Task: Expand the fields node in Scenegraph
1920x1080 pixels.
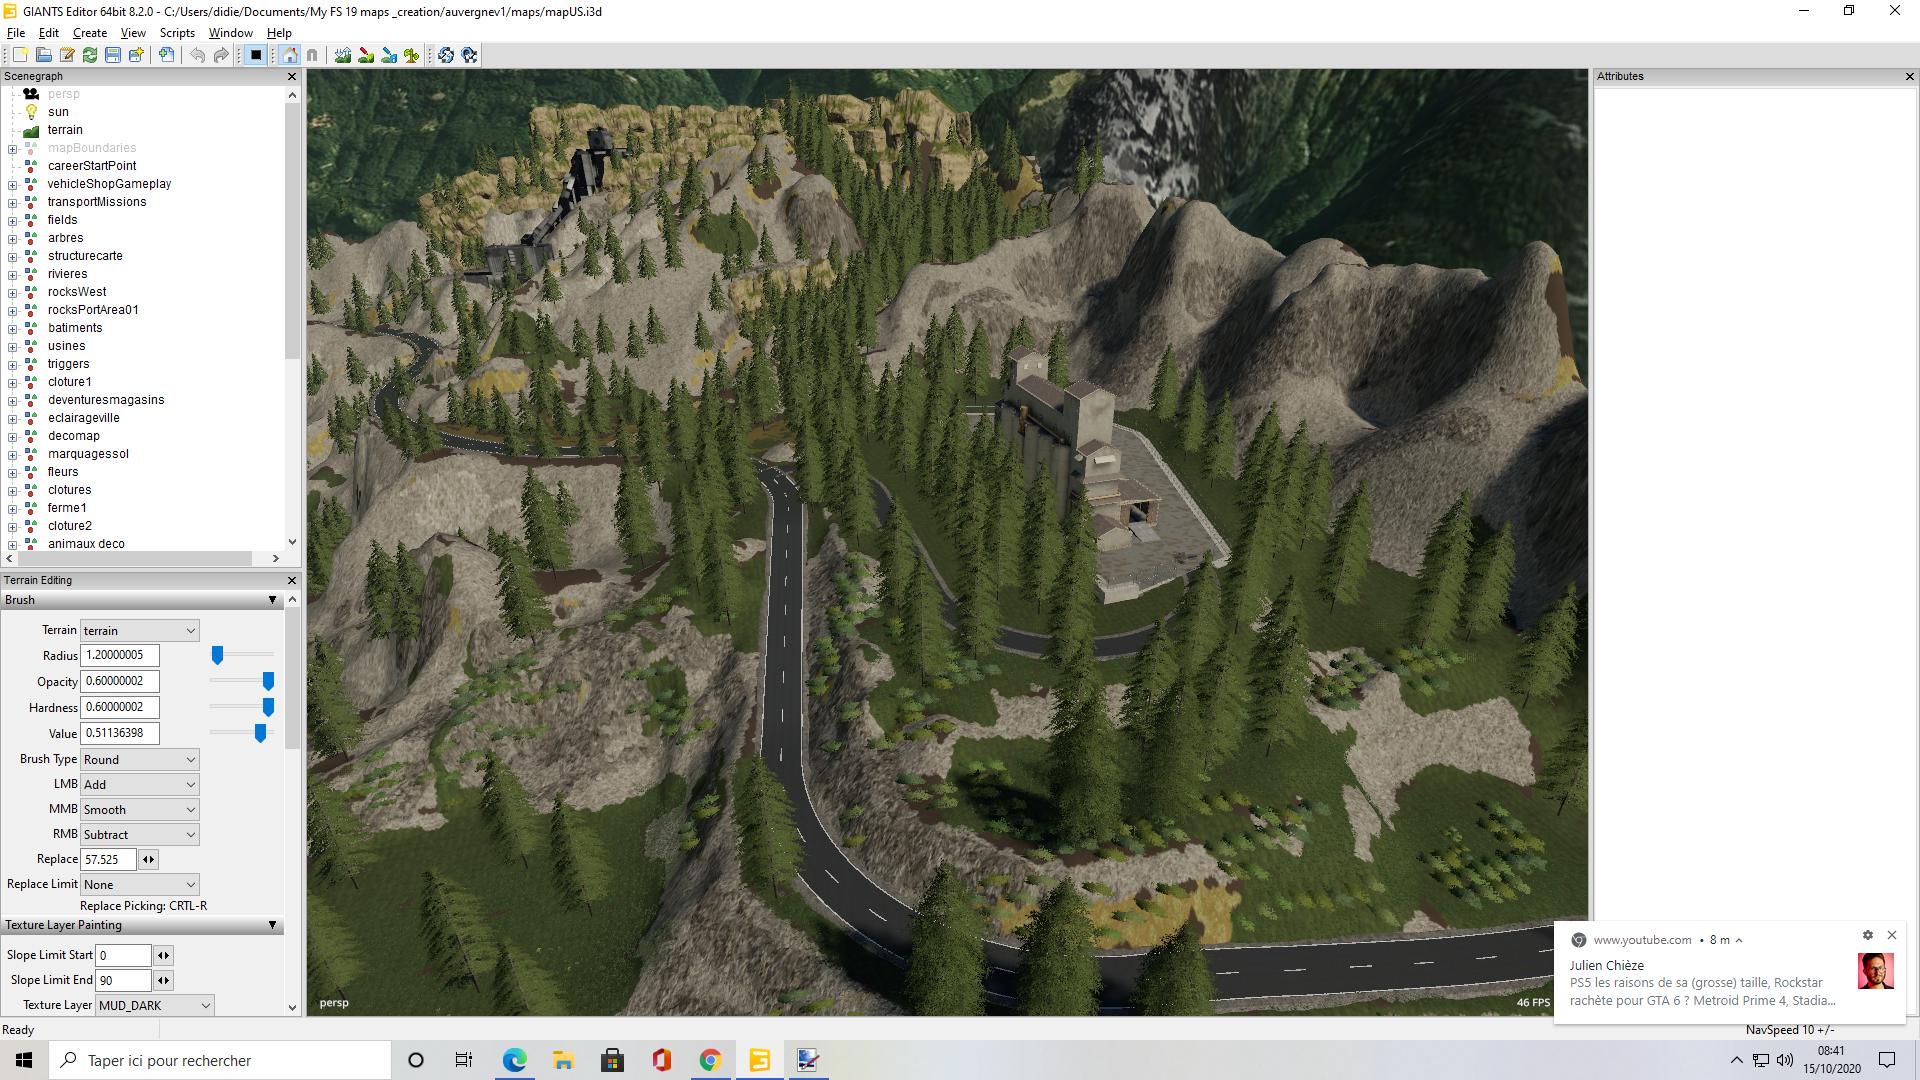Action: [12, 220]
